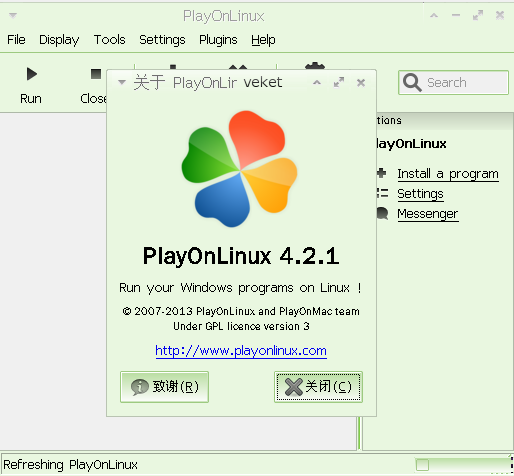Click the PlayOnLinux 4.2.1 version heading

pos(241,256)
